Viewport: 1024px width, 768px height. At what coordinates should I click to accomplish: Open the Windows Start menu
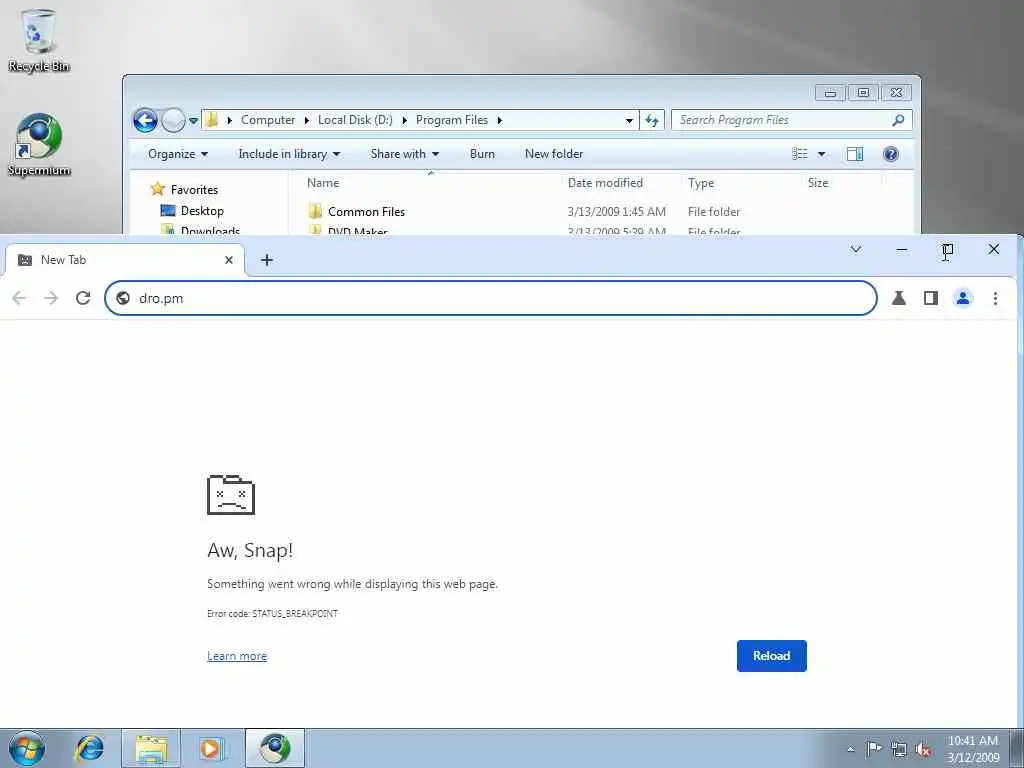27,748
